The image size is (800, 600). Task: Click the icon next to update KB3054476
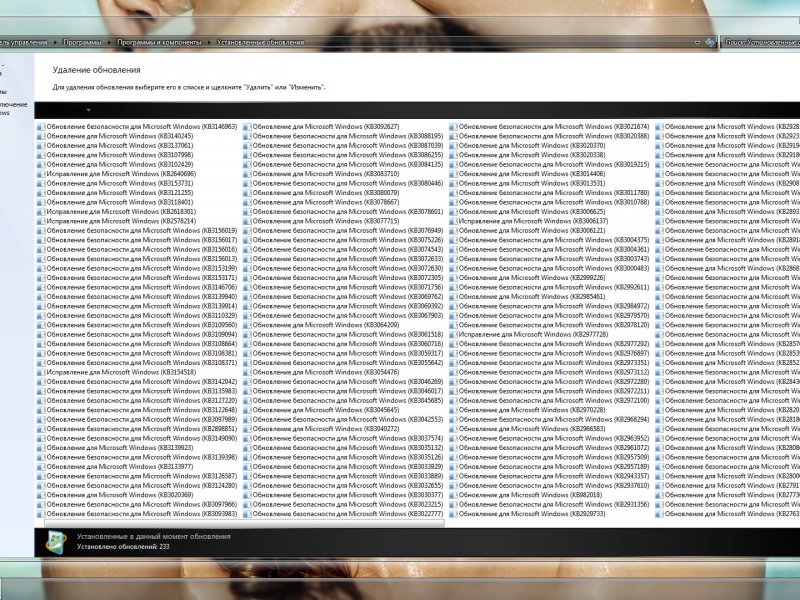point(247,372)
